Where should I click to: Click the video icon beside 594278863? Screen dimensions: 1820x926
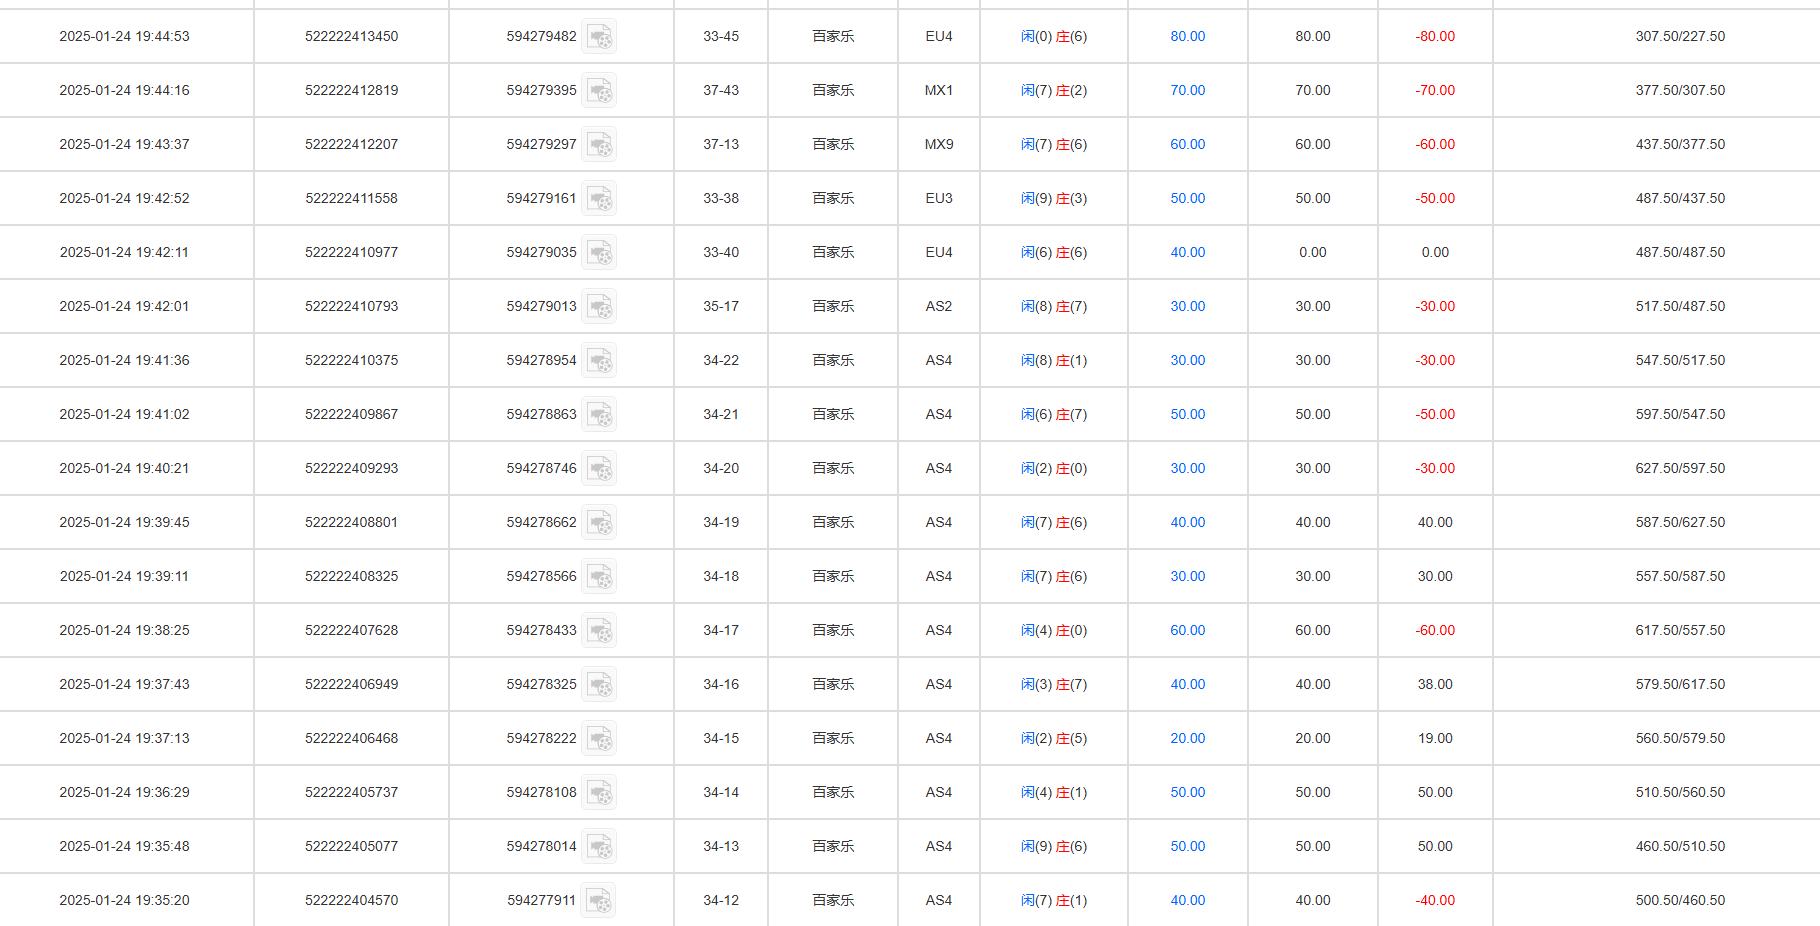(x=599, y=415)
